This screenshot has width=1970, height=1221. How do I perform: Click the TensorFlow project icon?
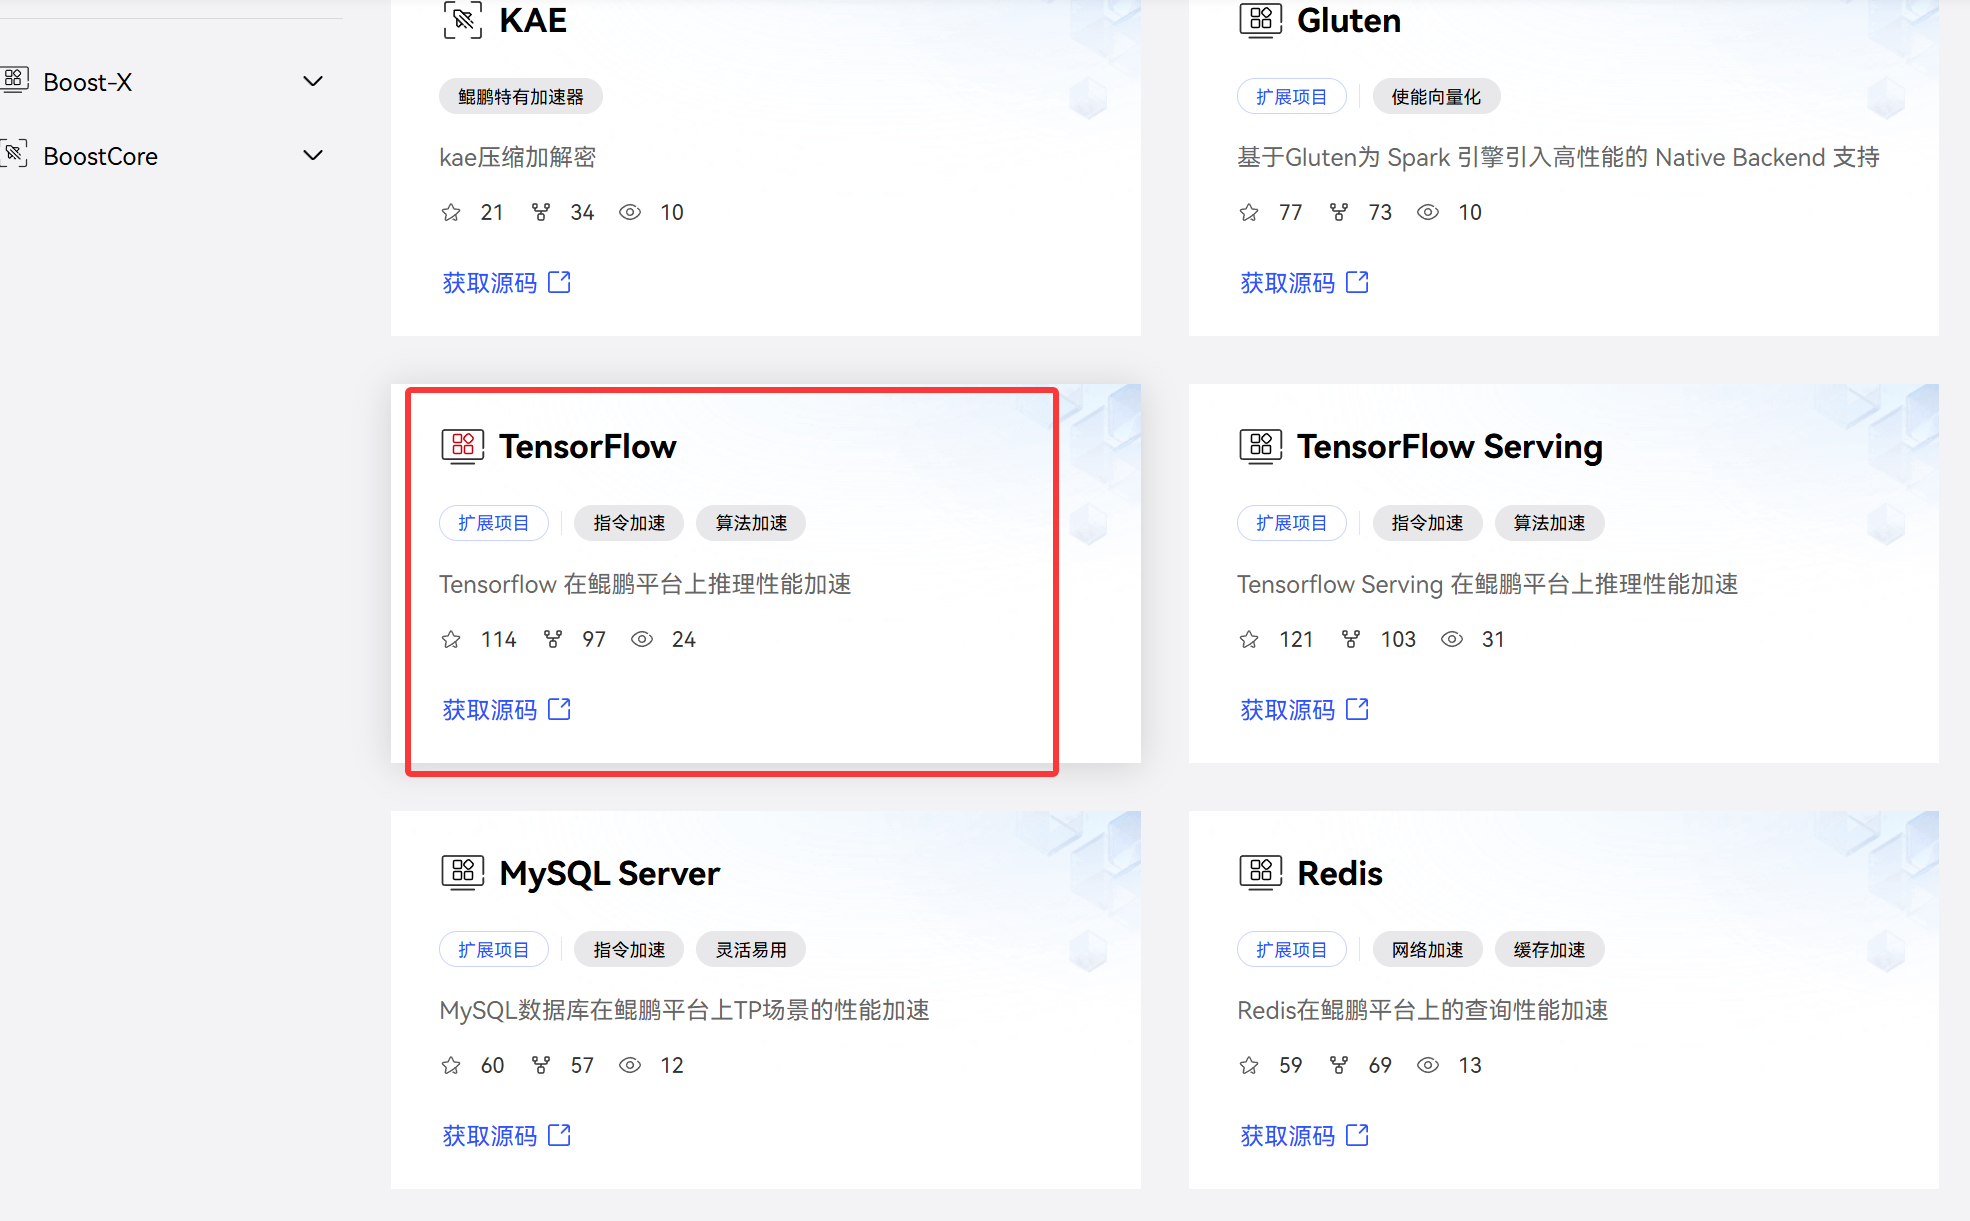[462, 446]
